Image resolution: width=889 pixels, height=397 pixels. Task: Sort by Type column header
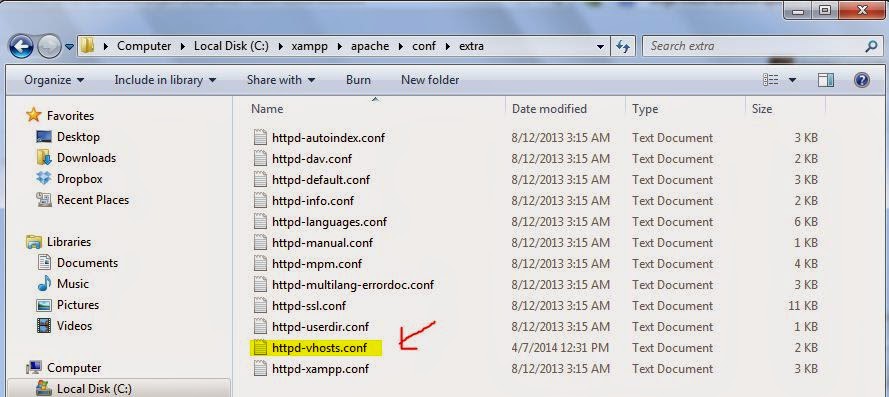pos(645,109)
